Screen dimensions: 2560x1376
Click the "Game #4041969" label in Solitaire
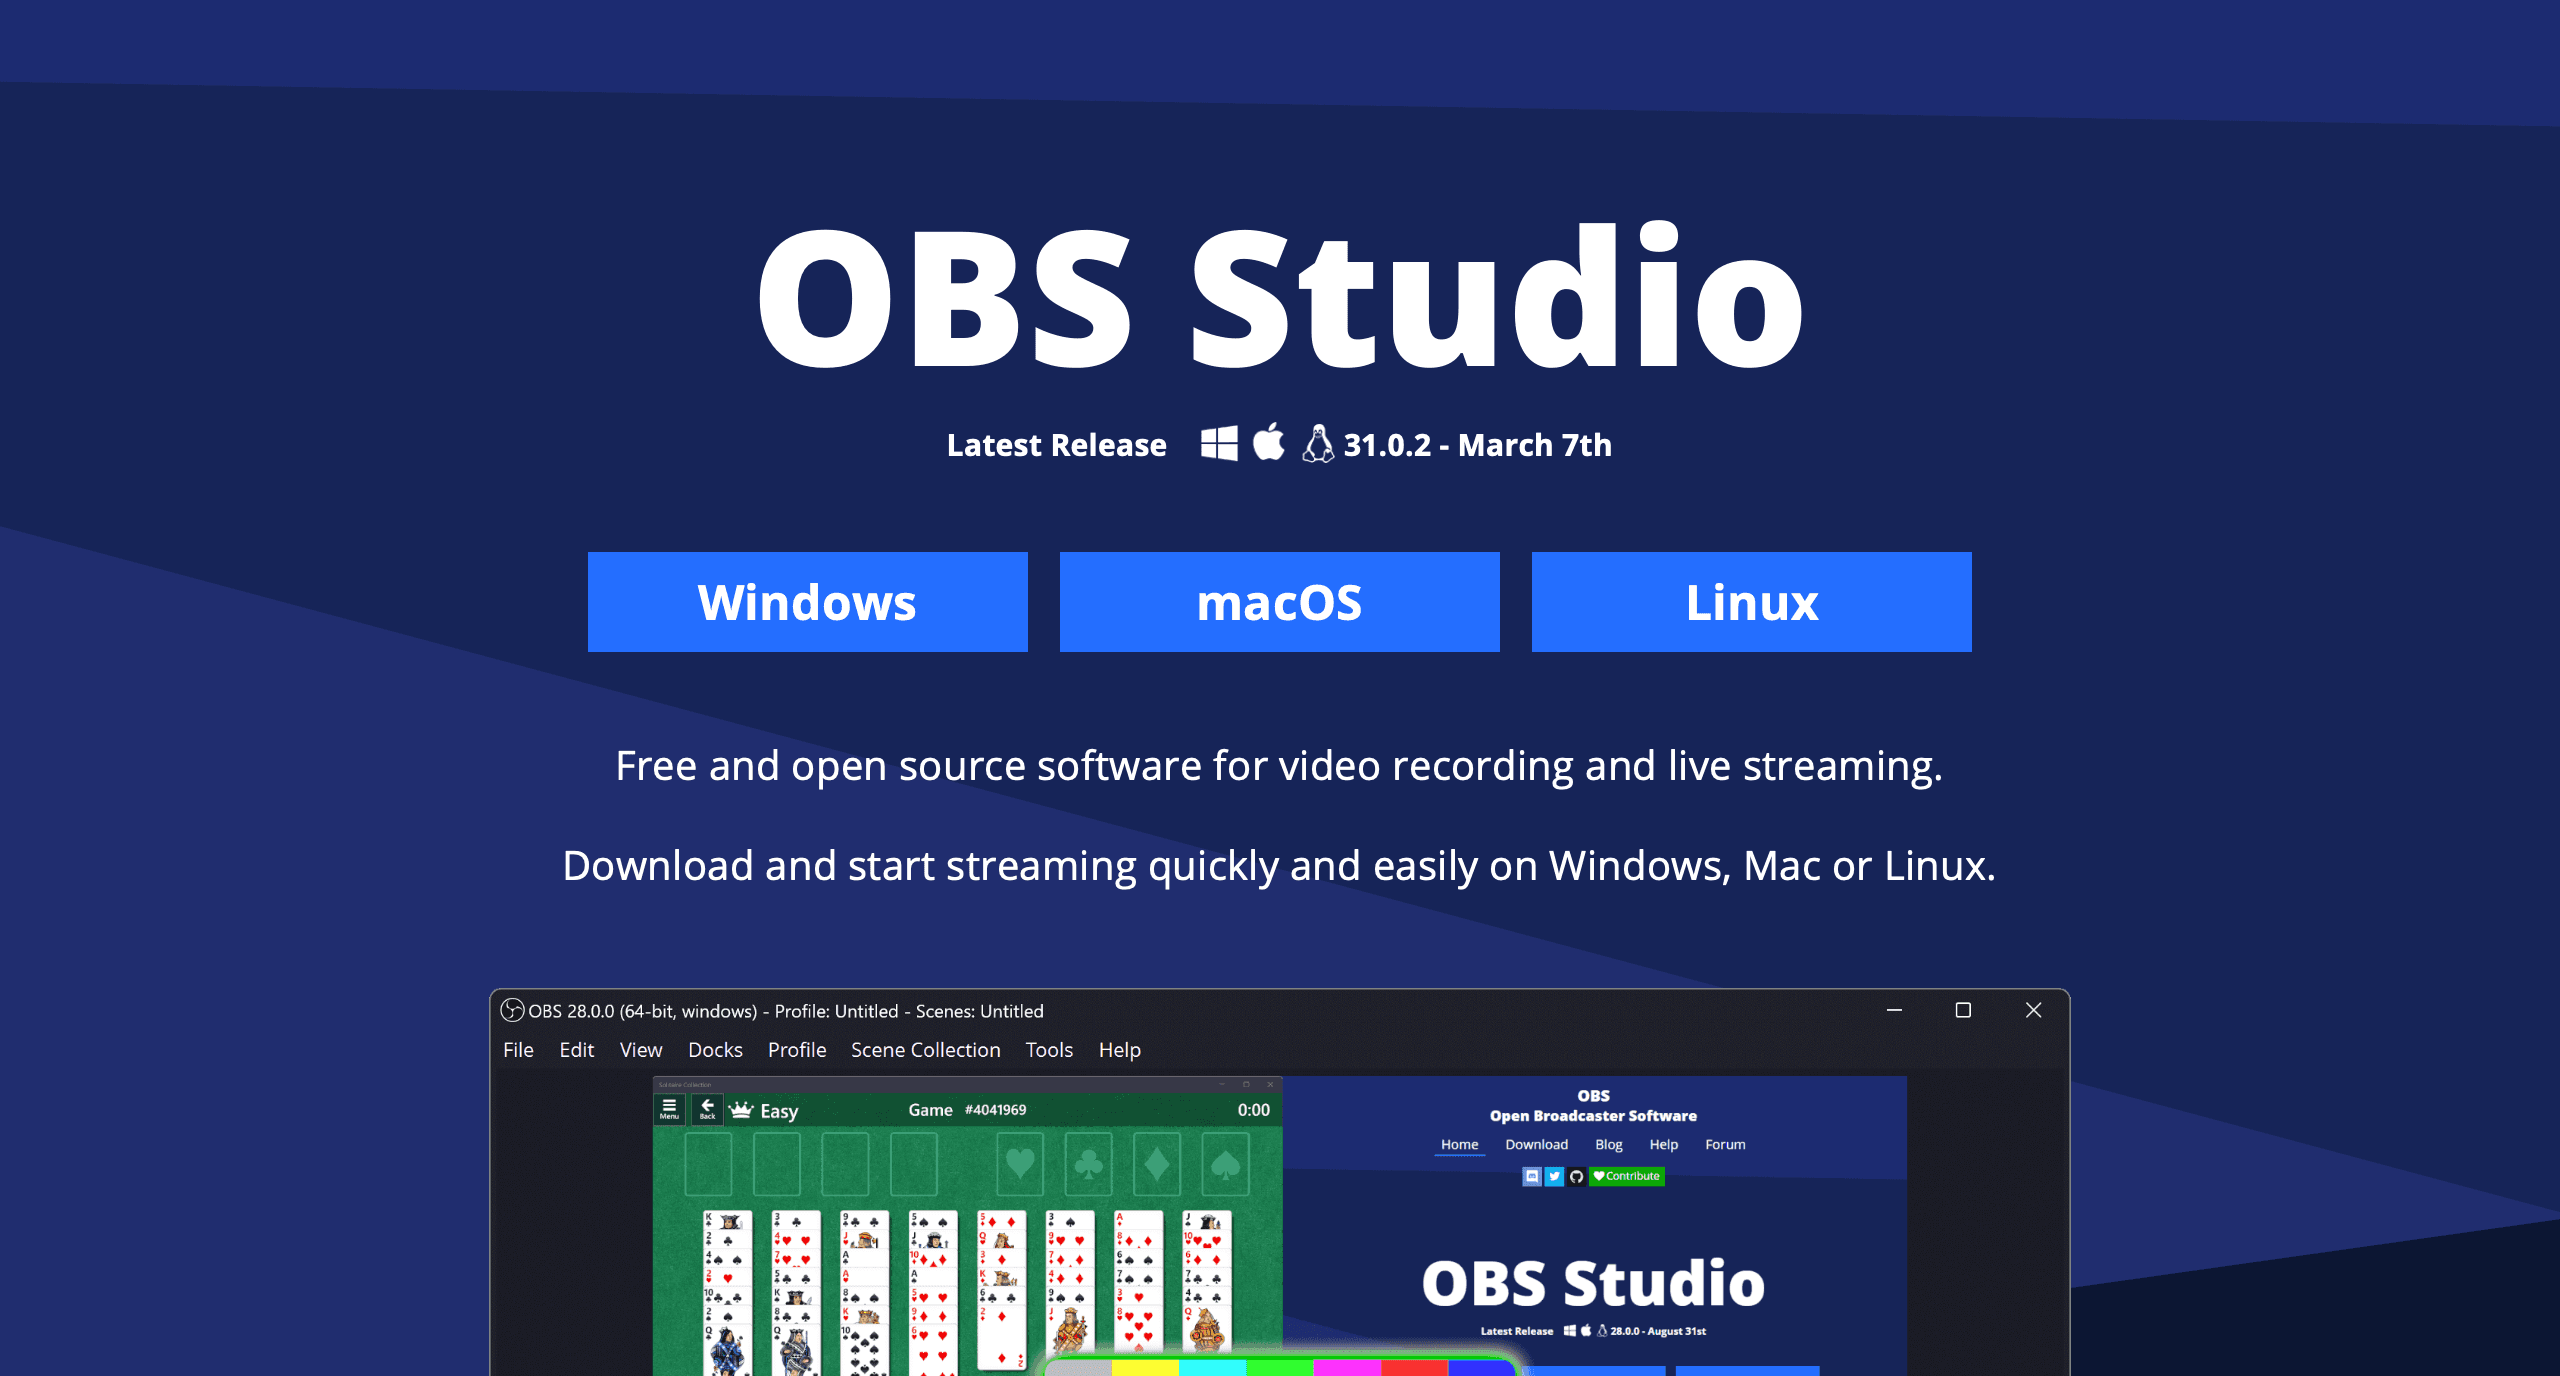coord(967,1110)
